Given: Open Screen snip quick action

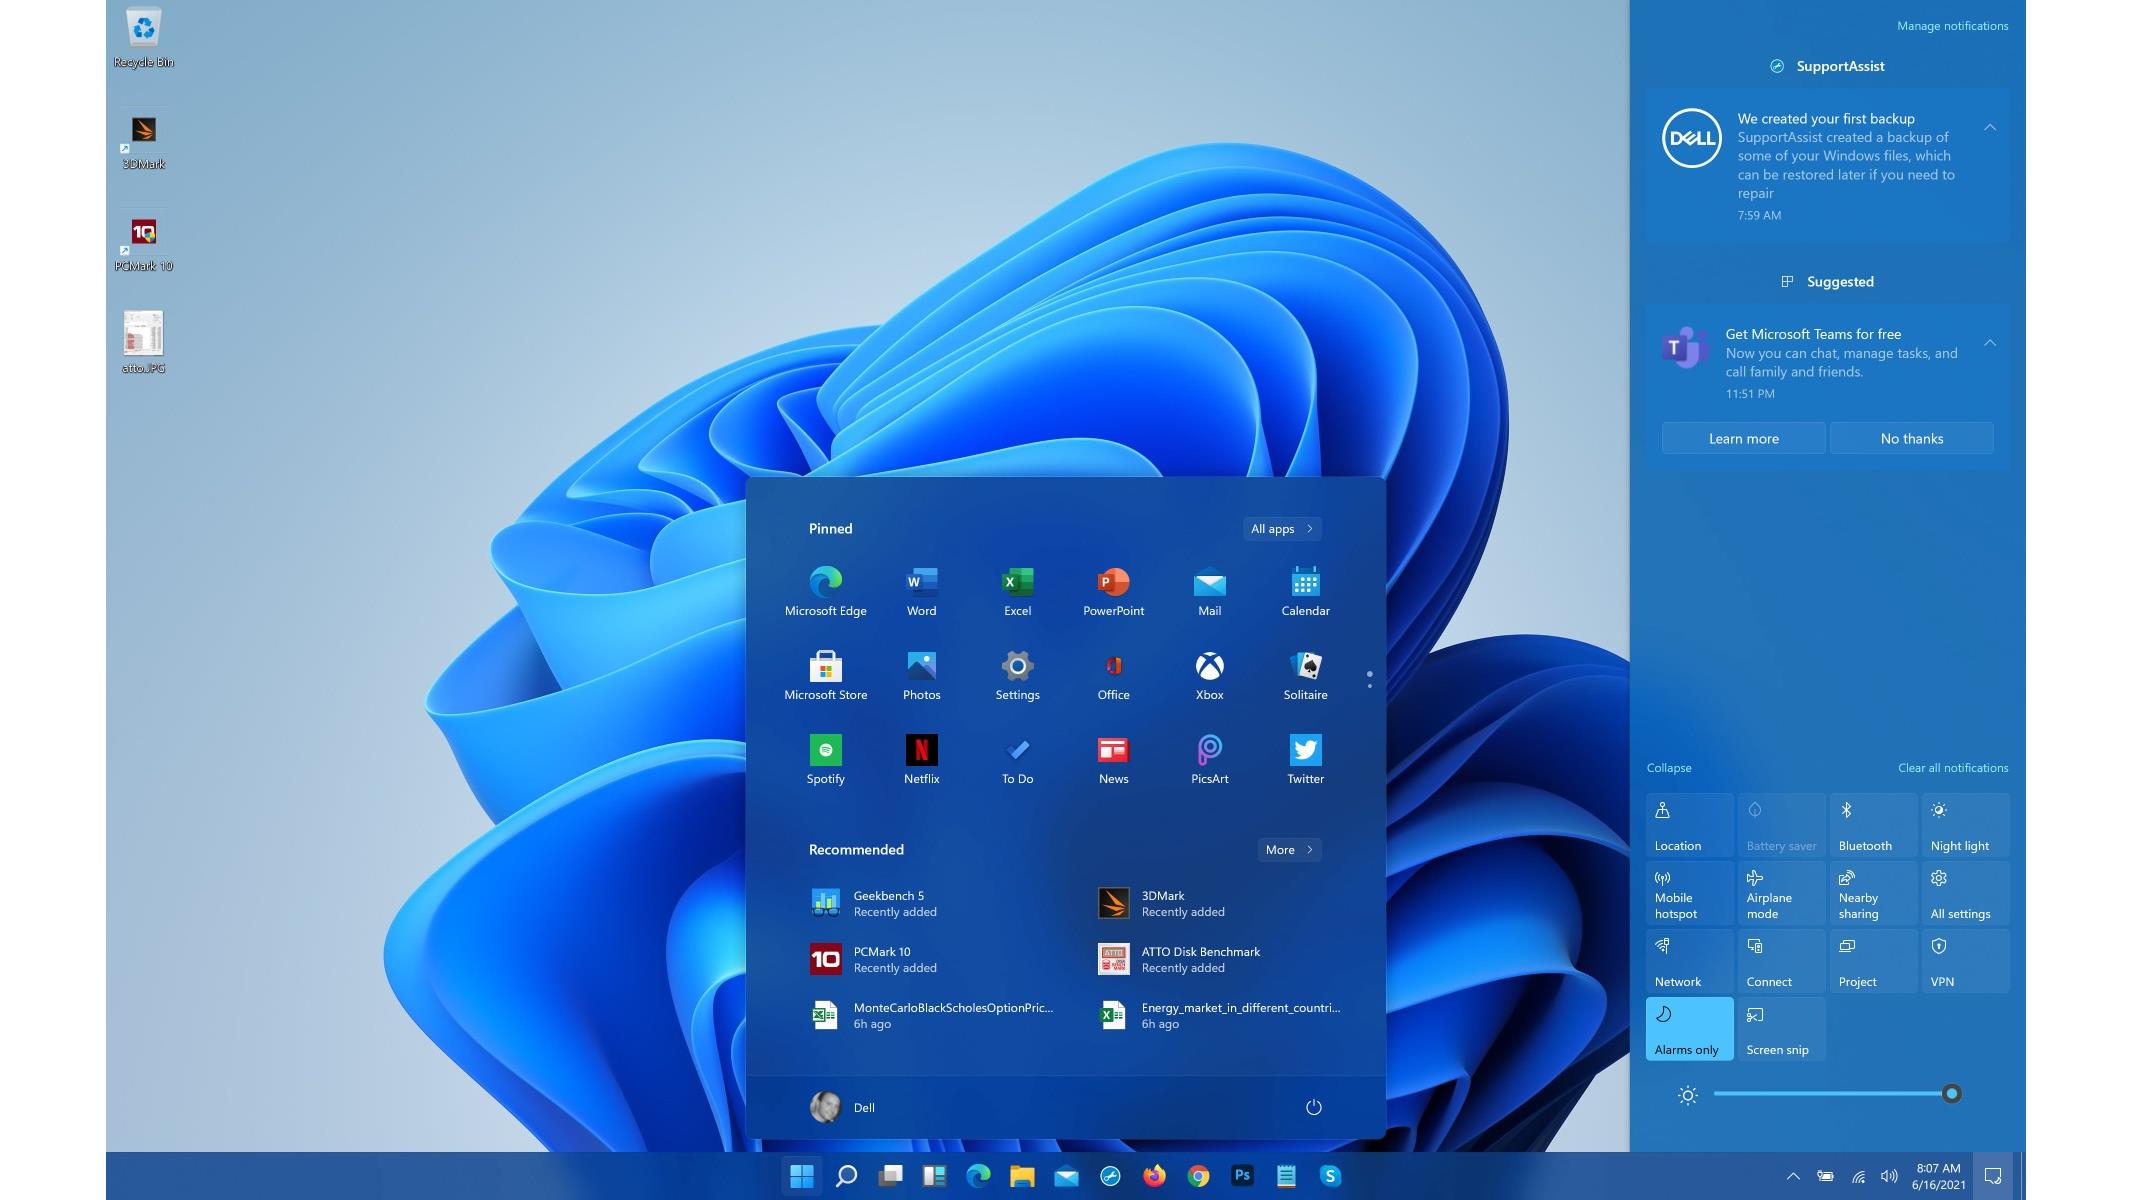Looking at the screenshot, I should pyautogui.click(x=1781, y=1029).
